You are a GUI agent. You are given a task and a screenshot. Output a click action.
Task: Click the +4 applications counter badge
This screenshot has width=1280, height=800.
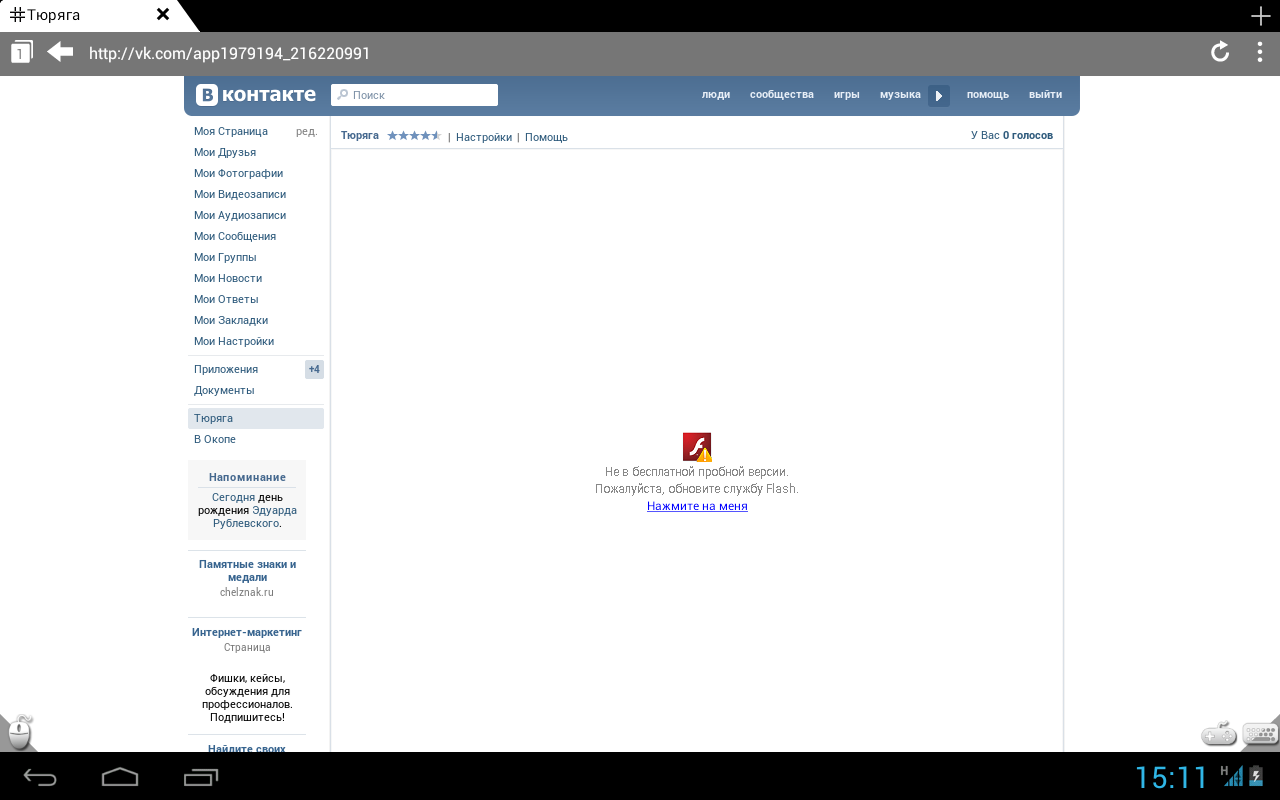click(314, 369)
